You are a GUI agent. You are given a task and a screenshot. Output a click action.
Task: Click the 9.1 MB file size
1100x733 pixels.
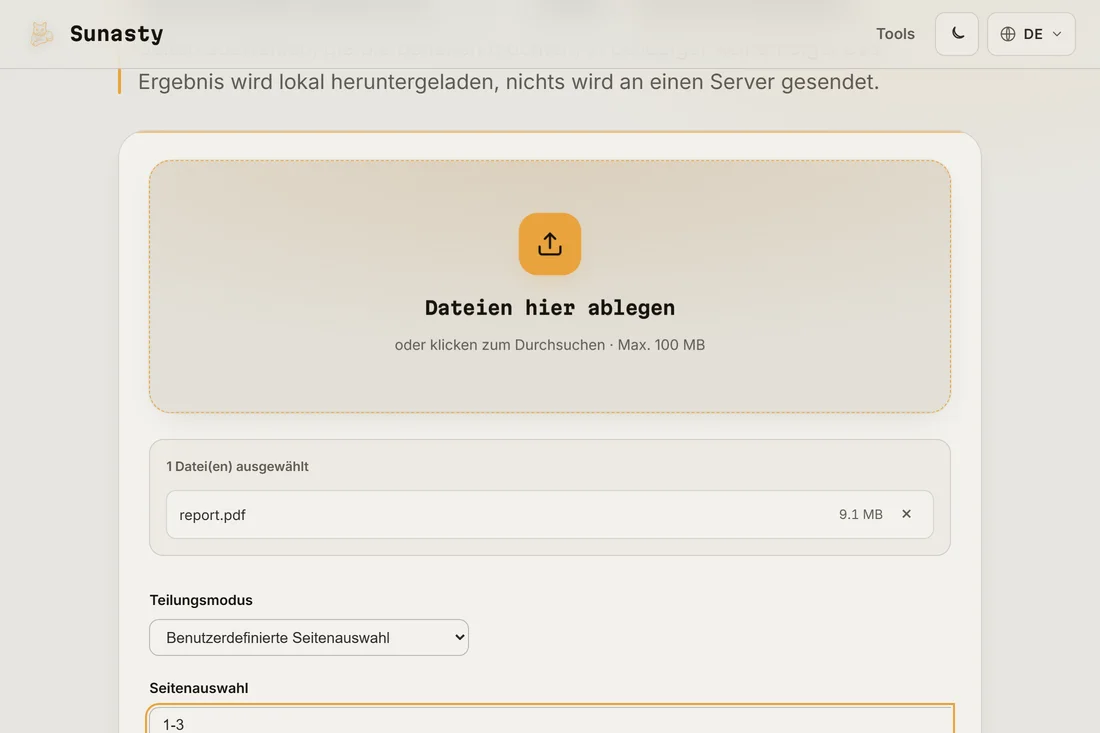coord(861,514)
